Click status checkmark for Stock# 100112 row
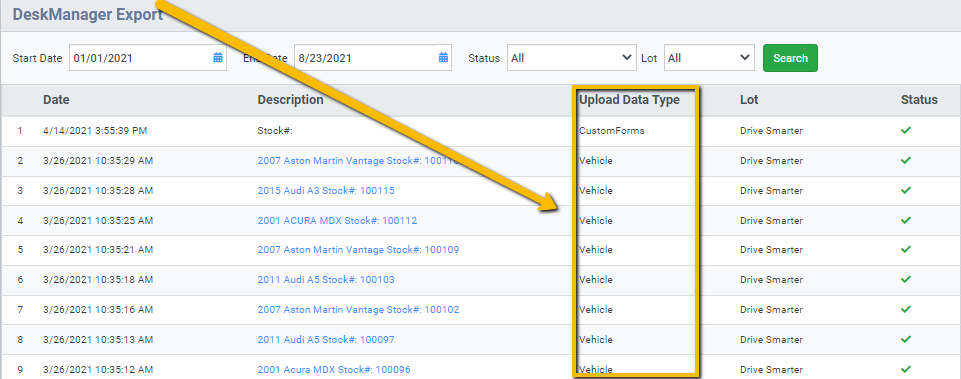This screenshot has width=961, height=379. point(906,220)
